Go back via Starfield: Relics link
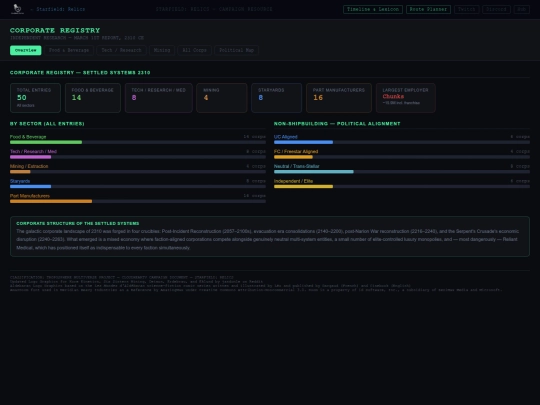The image size is (540, 405). [x=58, y=9]
